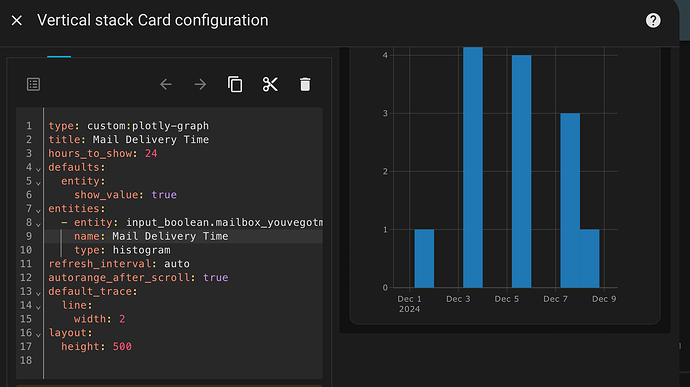This screenshot has width=690, height=387.
Task: Place cursor on hours_to_show value 24
Action: (x=151, y=153)
